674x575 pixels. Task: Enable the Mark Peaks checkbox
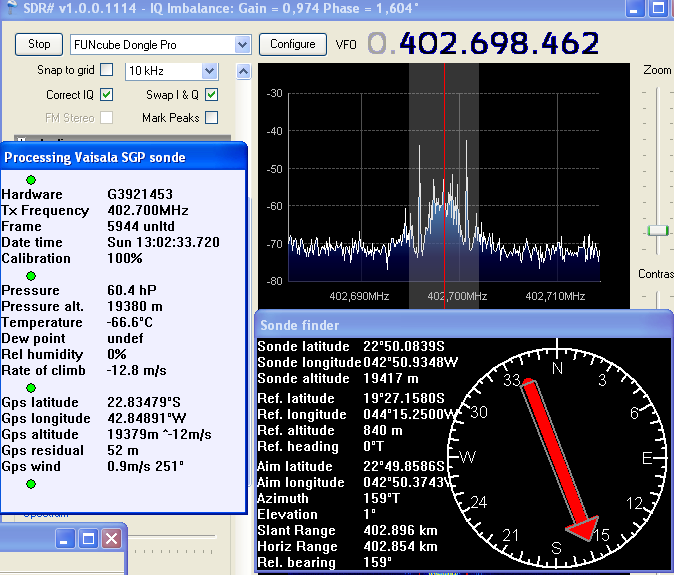pos(211,117)
